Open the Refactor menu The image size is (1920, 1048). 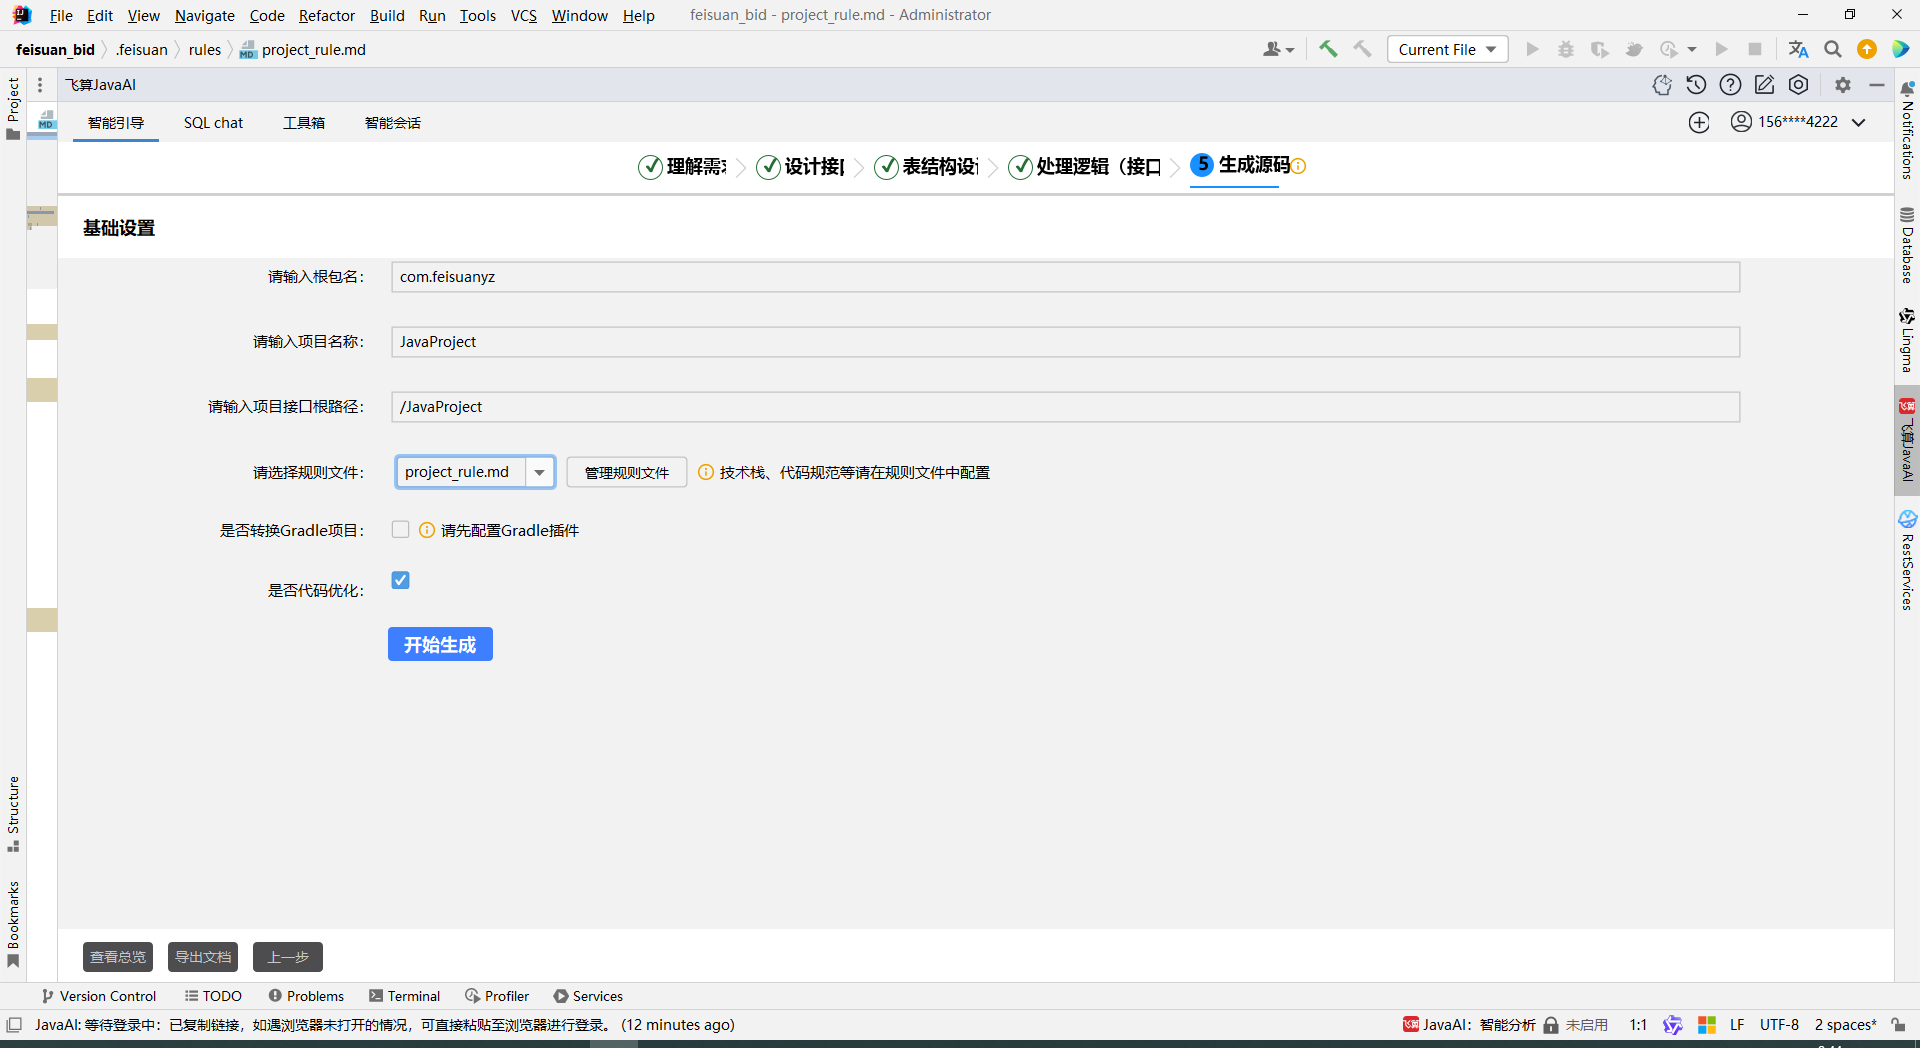pyautogui.click(x=327, y=15)
